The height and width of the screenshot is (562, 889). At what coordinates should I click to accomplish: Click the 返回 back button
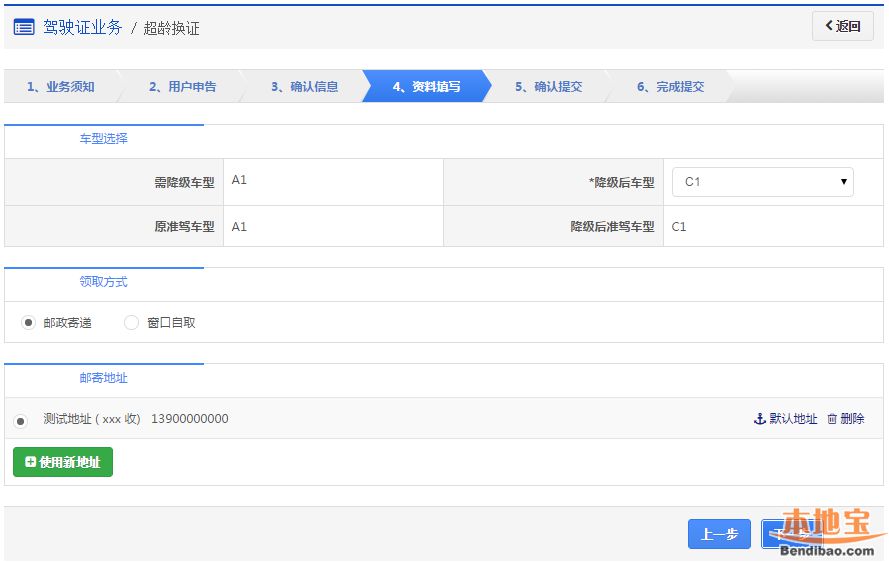842,27
